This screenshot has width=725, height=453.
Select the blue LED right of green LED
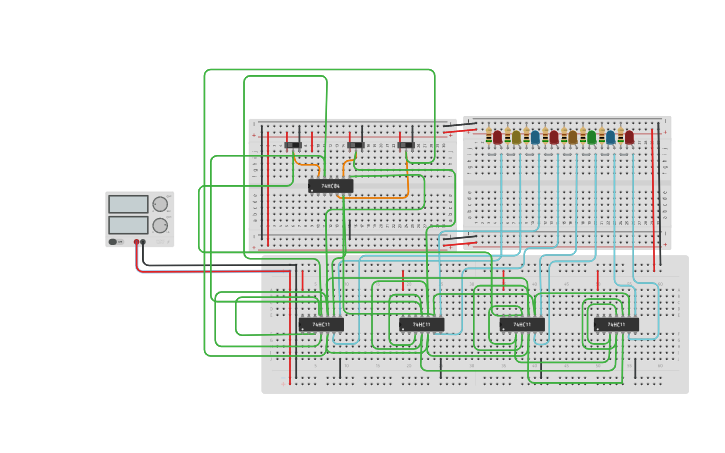611,137
